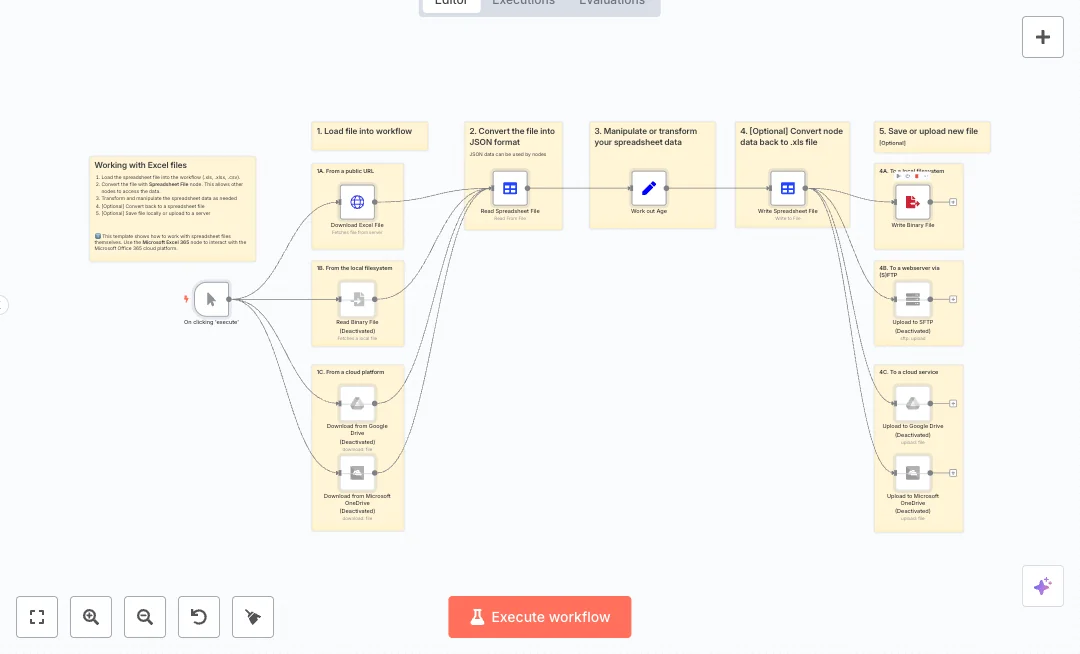Add a new node with the plus button
The width and height of the screenshot is (1080, 654).
(x=1043, y=37)
